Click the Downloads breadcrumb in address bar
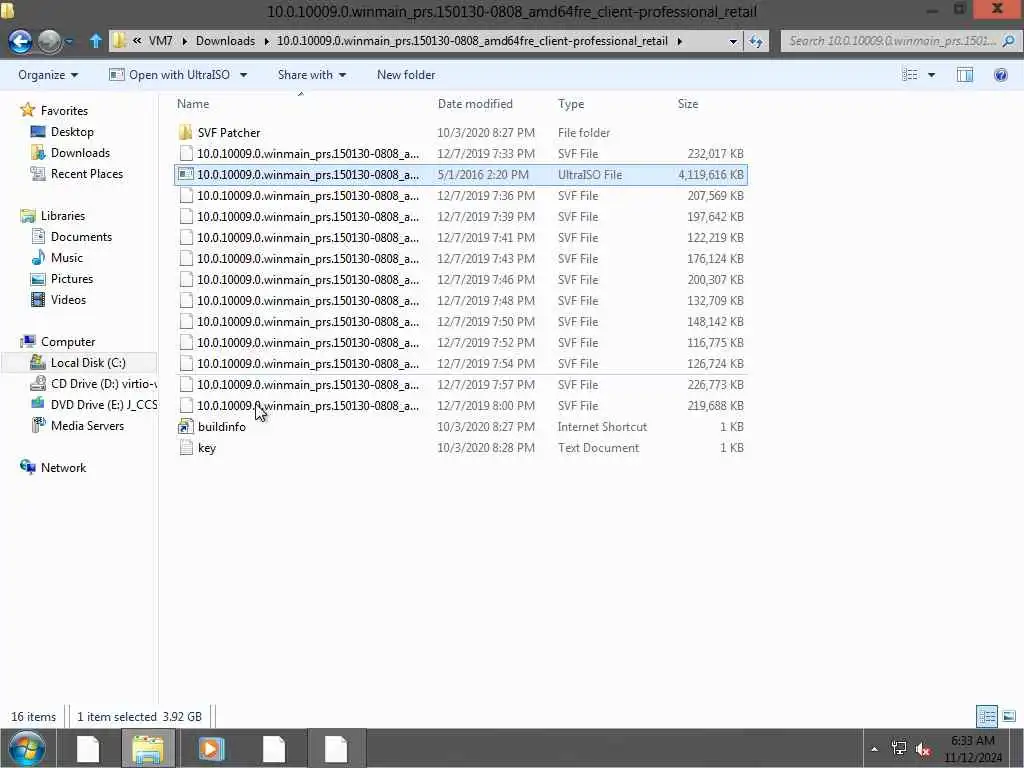The height and width of the screenshot is (768, 1024). click(x=225, y=40)
